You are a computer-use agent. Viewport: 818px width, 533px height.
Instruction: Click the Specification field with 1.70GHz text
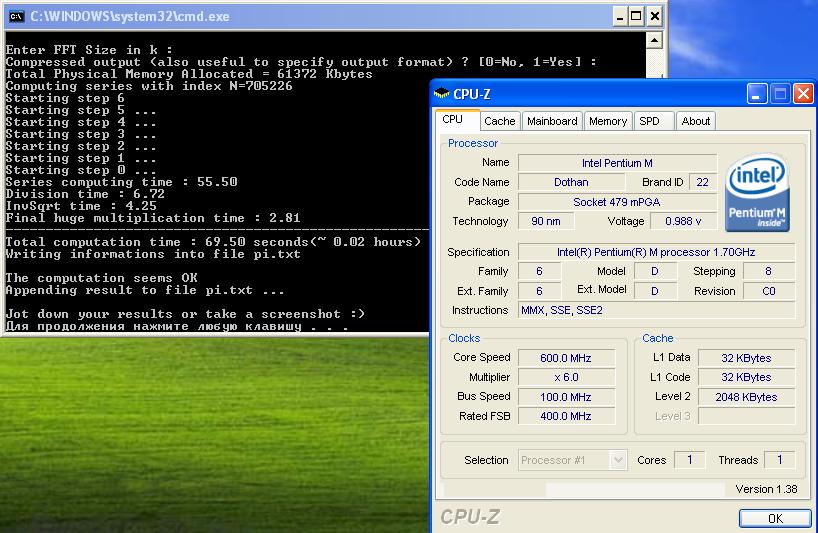pos(656,252)
